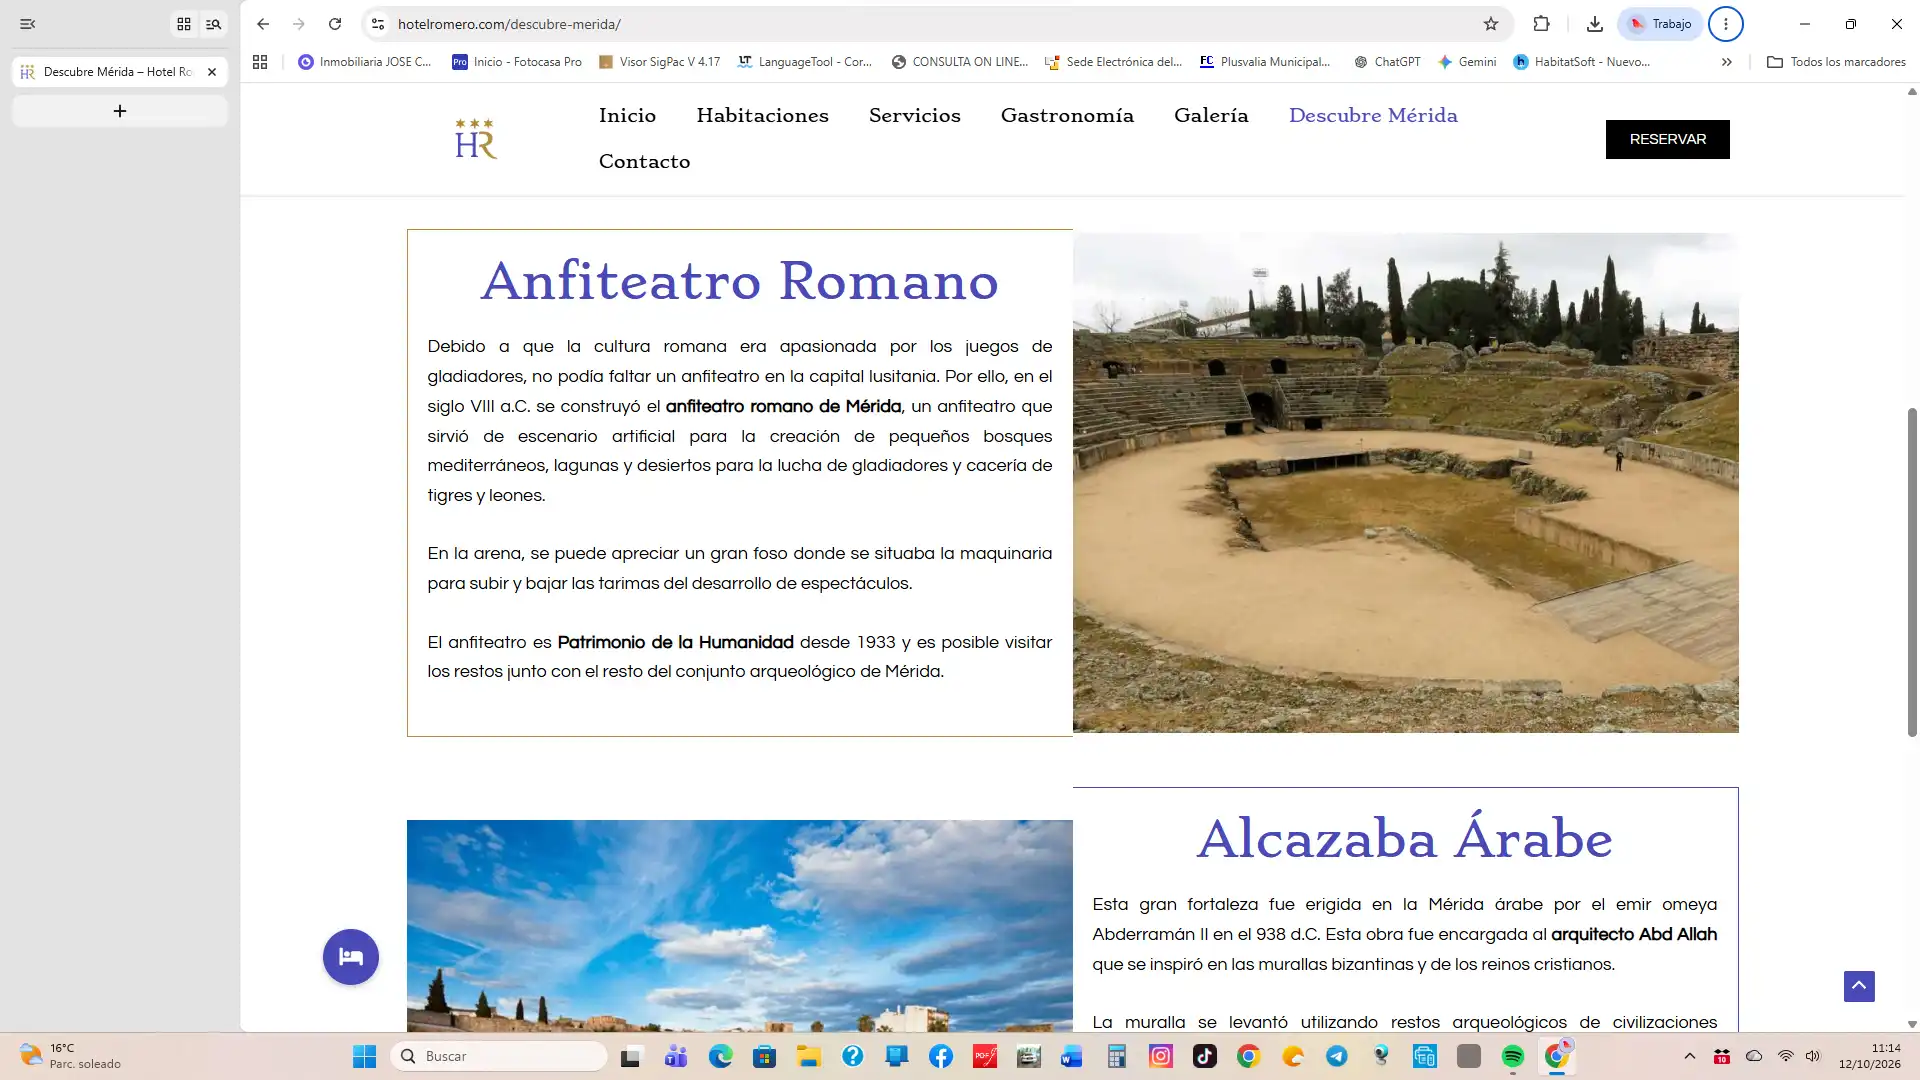Open the Gemini bookmark

(x=1467, y=62)
